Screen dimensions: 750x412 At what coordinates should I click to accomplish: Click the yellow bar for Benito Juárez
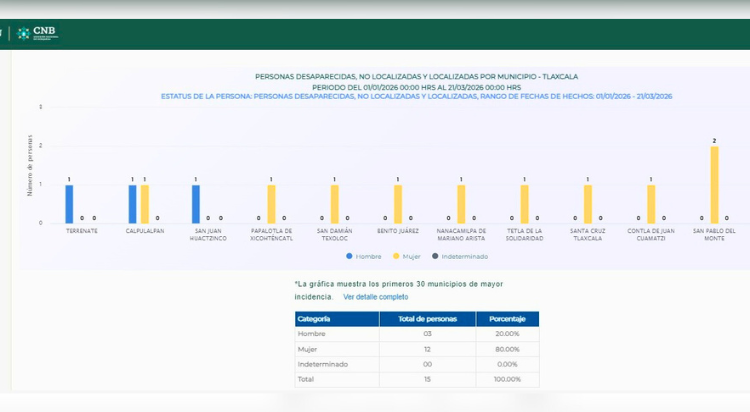(398, 204)
